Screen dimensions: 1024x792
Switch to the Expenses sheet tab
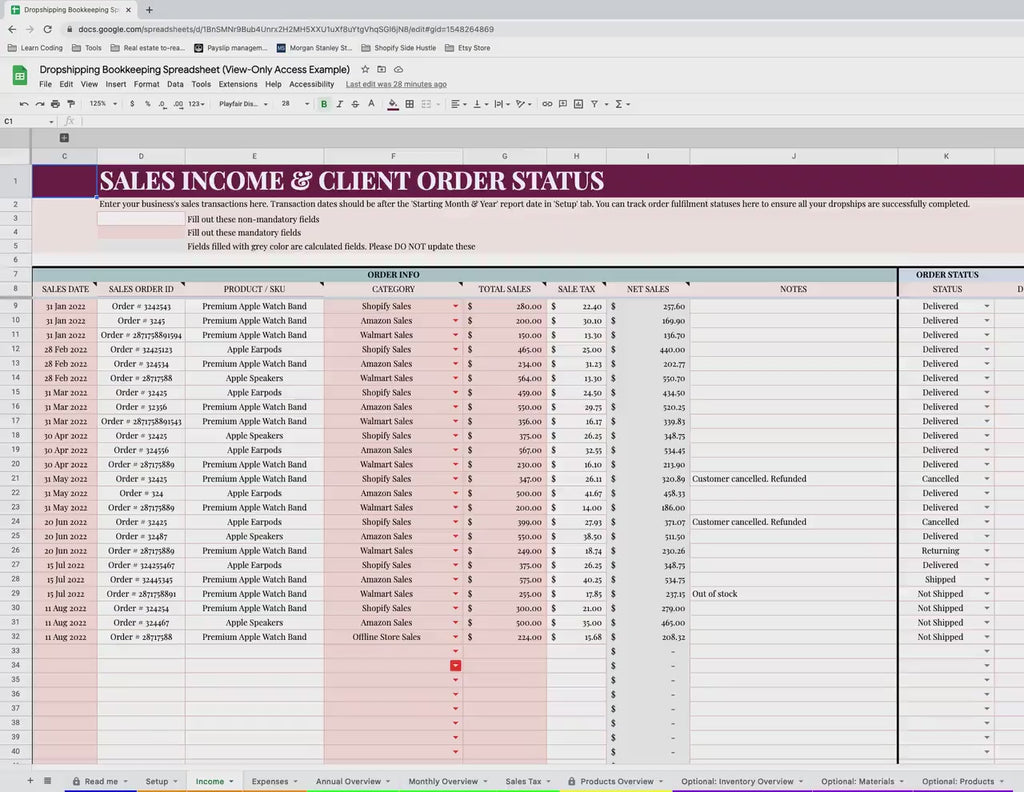[x=270, y=781]
